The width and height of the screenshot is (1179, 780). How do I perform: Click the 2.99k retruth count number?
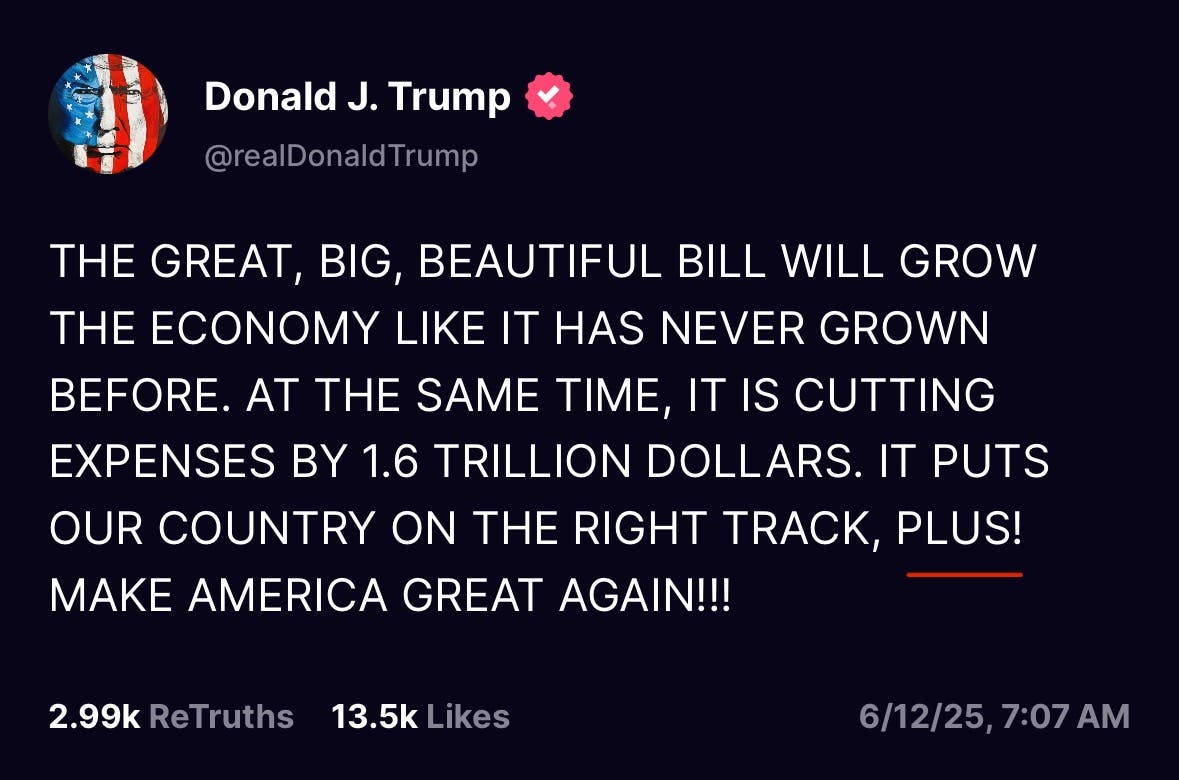[x=93, y=716]
